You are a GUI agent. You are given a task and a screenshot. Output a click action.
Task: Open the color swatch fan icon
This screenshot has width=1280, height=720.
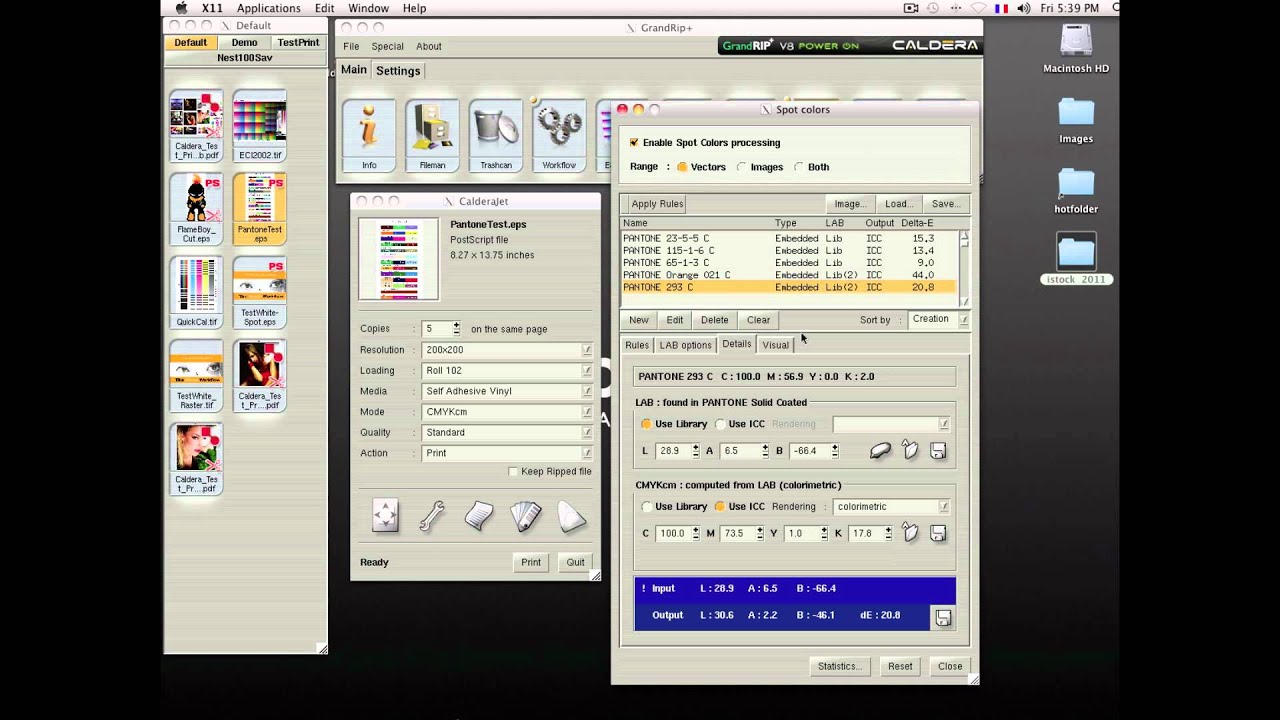(x=526, y=516)
